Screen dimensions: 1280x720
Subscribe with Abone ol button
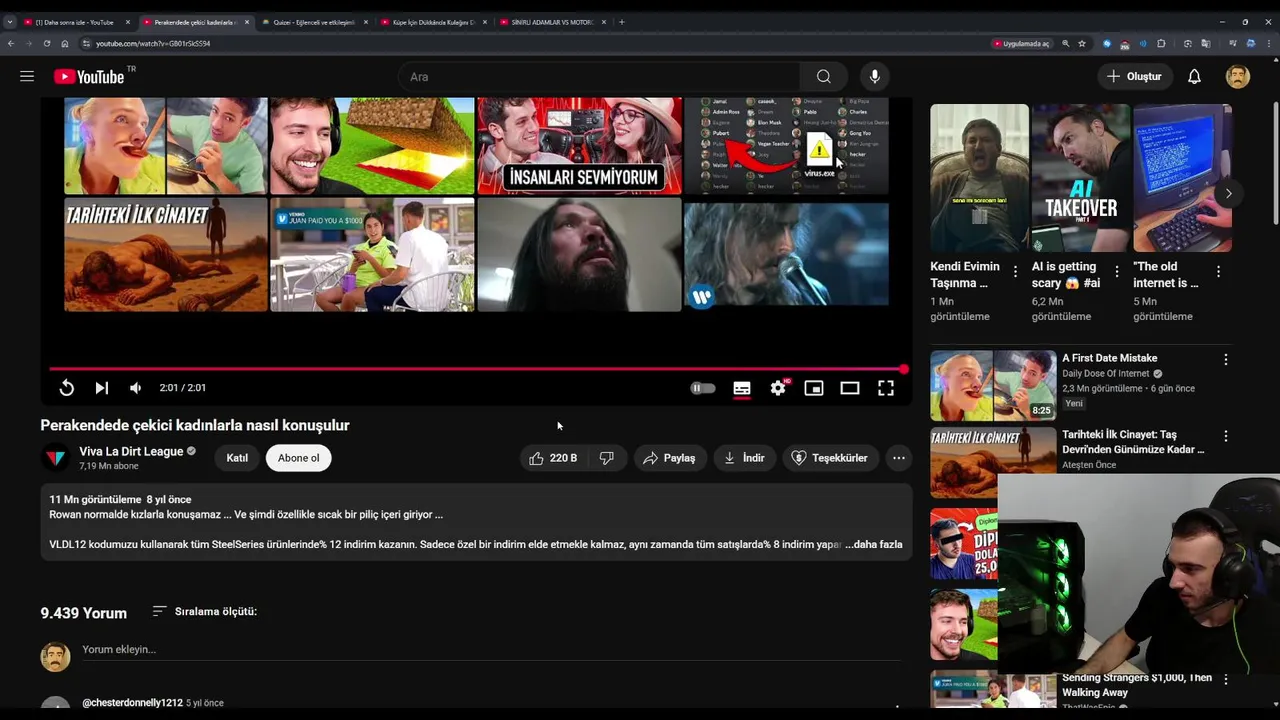pyautogui.click(x=299, y=458)
